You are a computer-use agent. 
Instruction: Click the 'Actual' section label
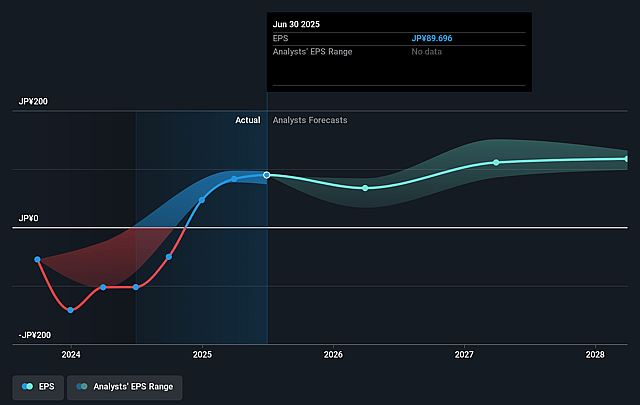(x=247, y=120)
